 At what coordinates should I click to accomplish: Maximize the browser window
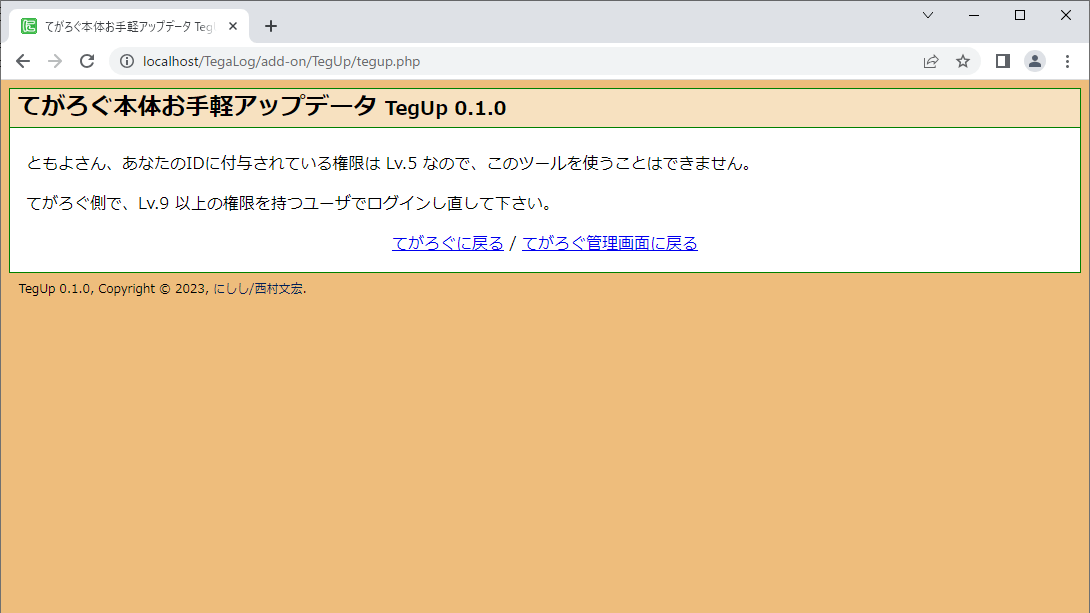[1020, 15]
